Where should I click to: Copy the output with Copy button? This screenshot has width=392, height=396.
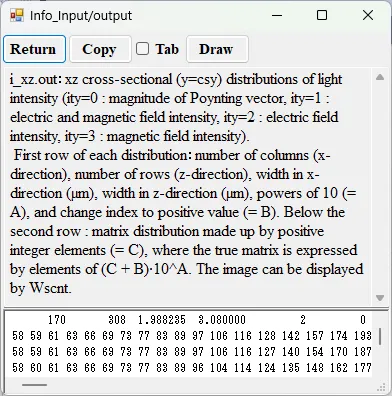pos(100,49)
